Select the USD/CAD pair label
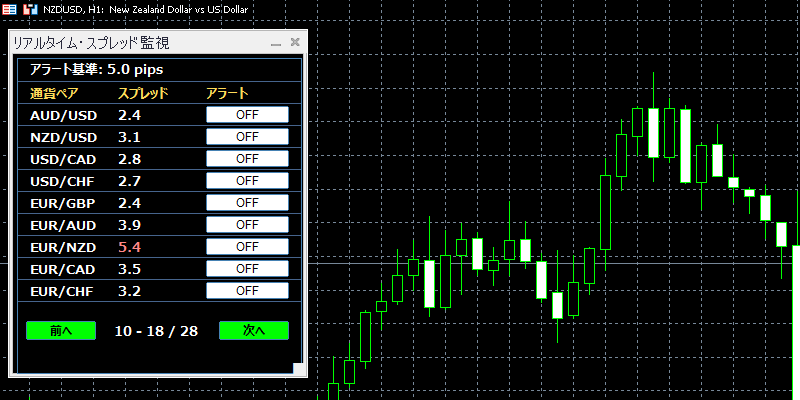 point(63,159)
